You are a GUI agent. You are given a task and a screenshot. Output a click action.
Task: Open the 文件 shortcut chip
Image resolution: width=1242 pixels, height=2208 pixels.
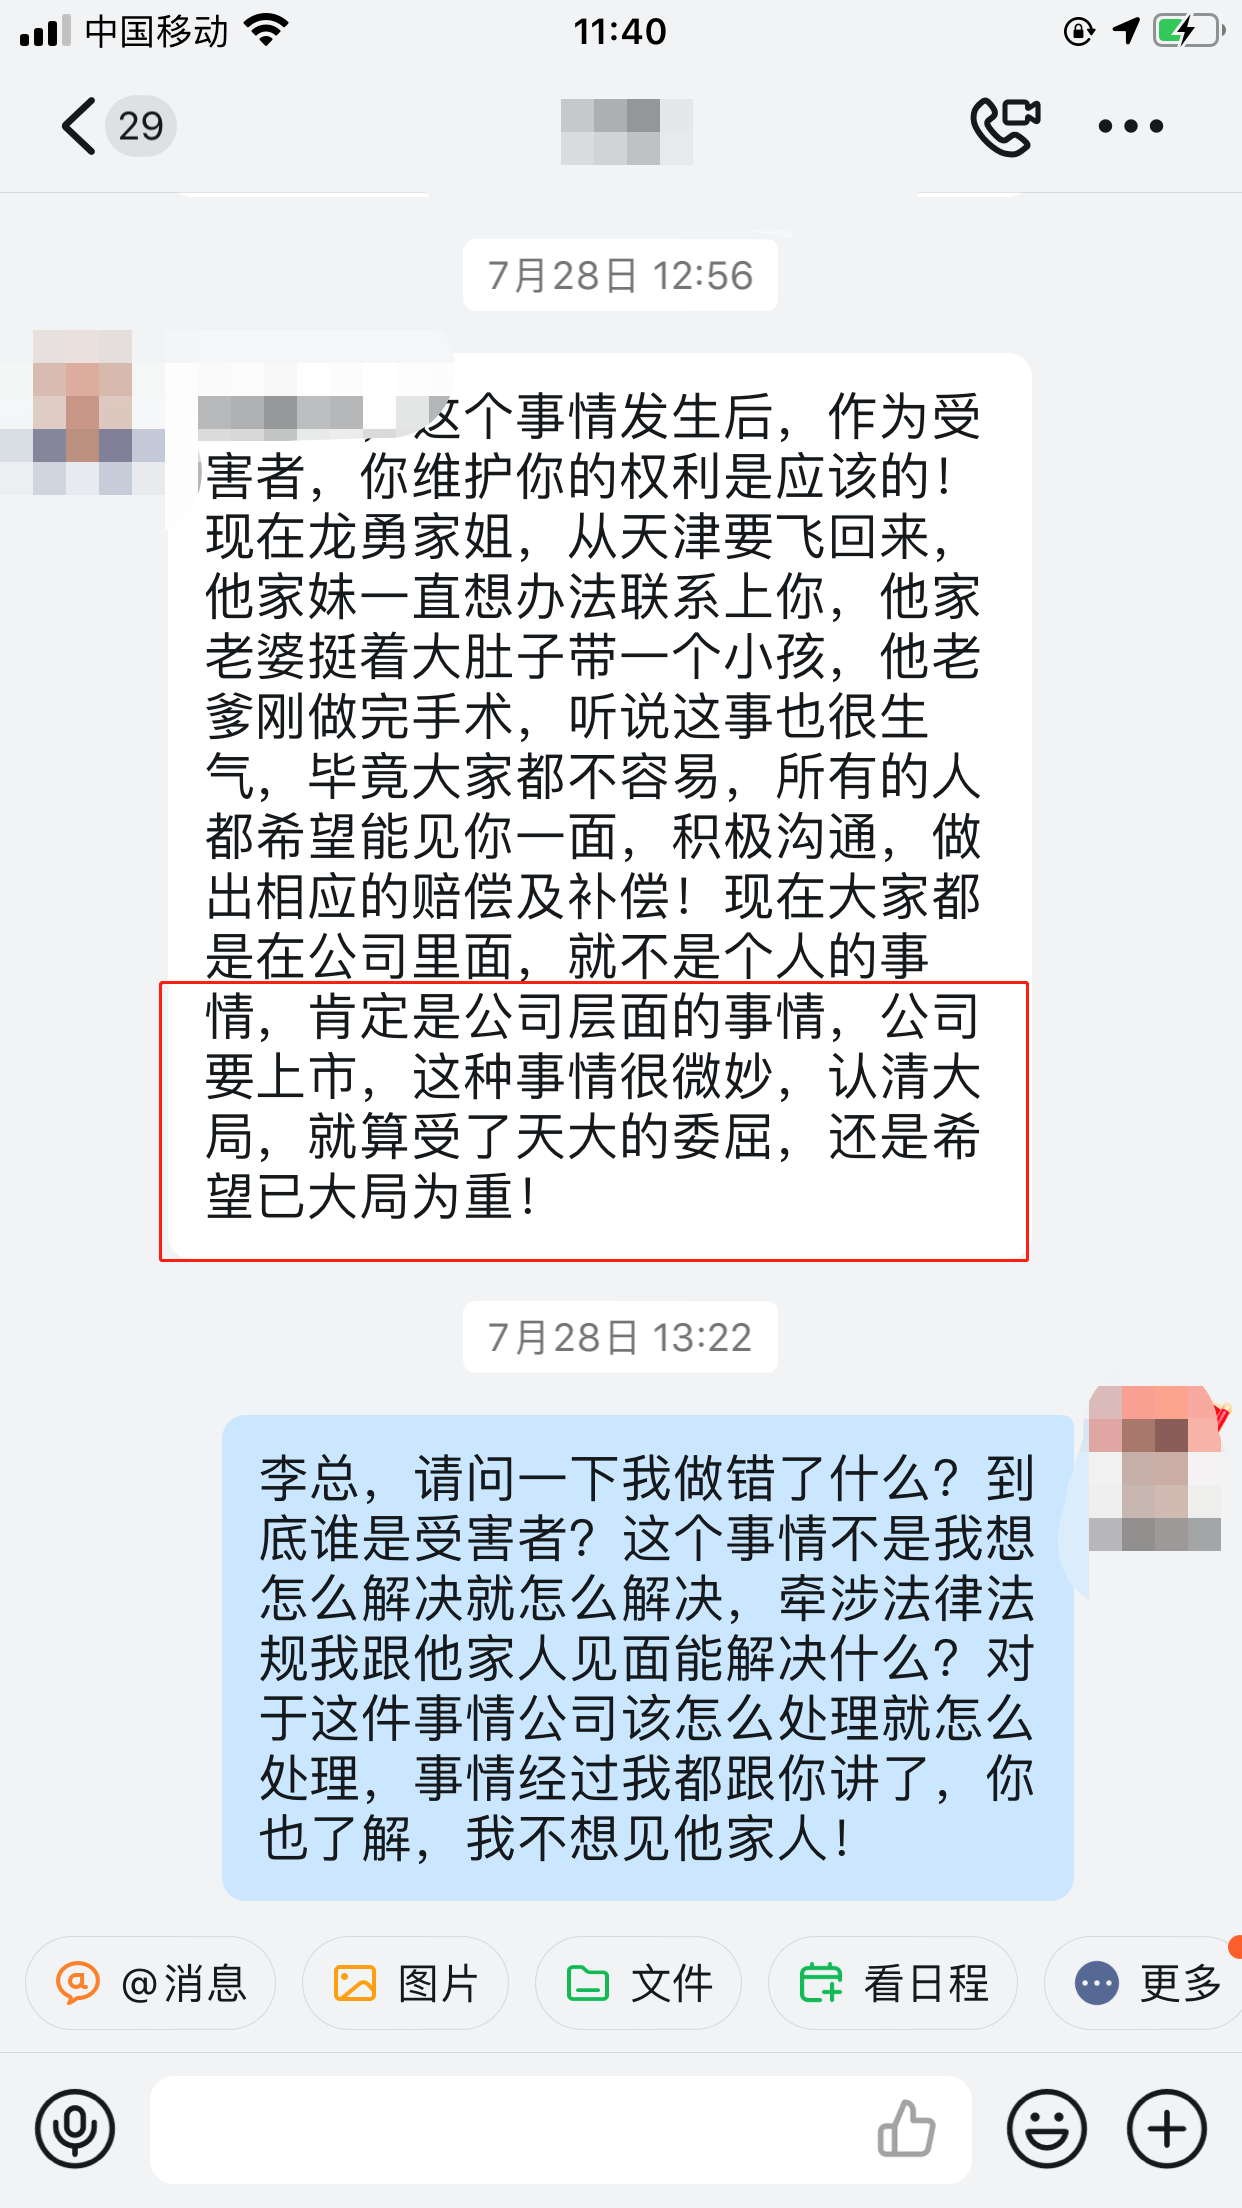tap(638, 1983)
